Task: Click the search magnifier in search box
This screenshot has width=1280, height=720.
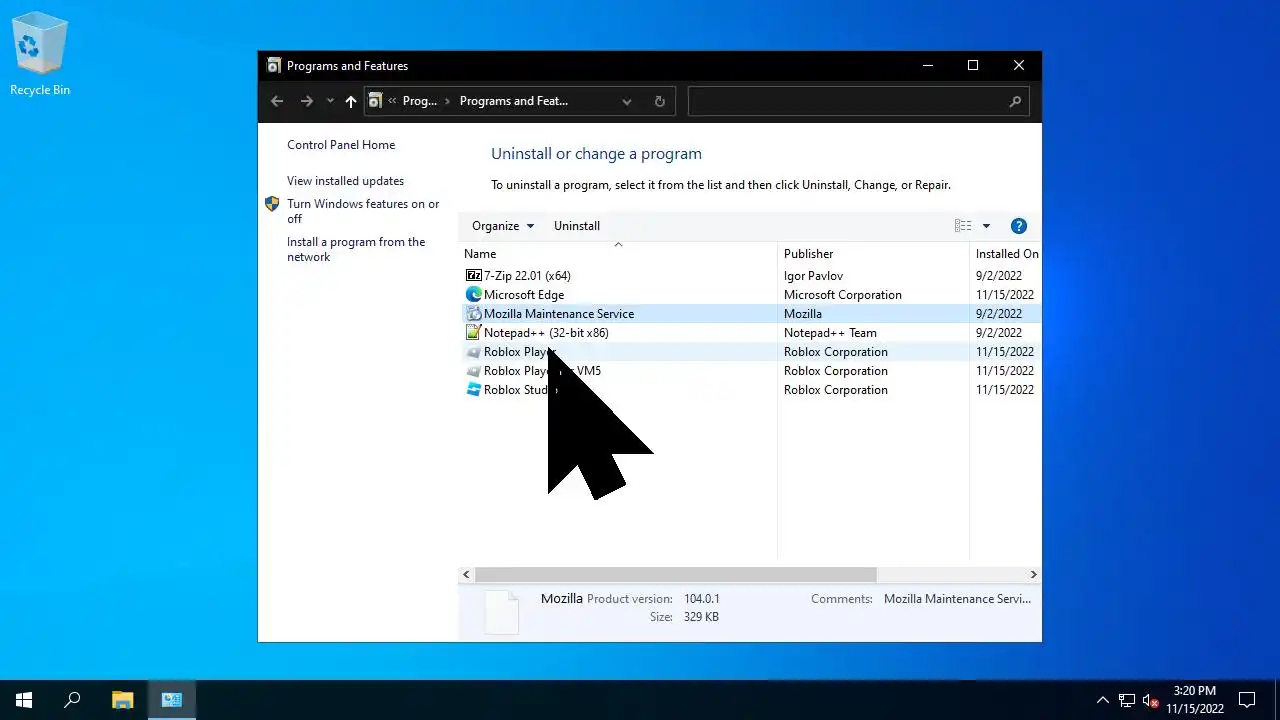Action: click(1015, 101)
